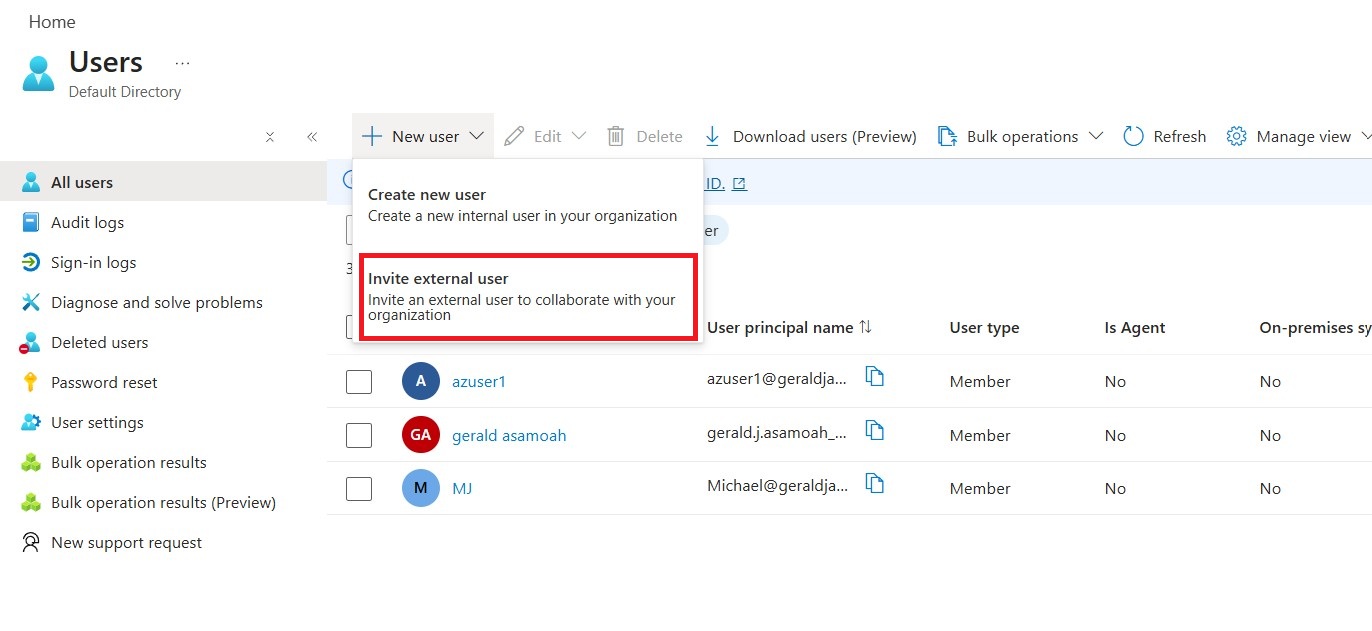Open Audit logs in sidebar
This screenshot has height=631, width=1372.
pos(87,223)
